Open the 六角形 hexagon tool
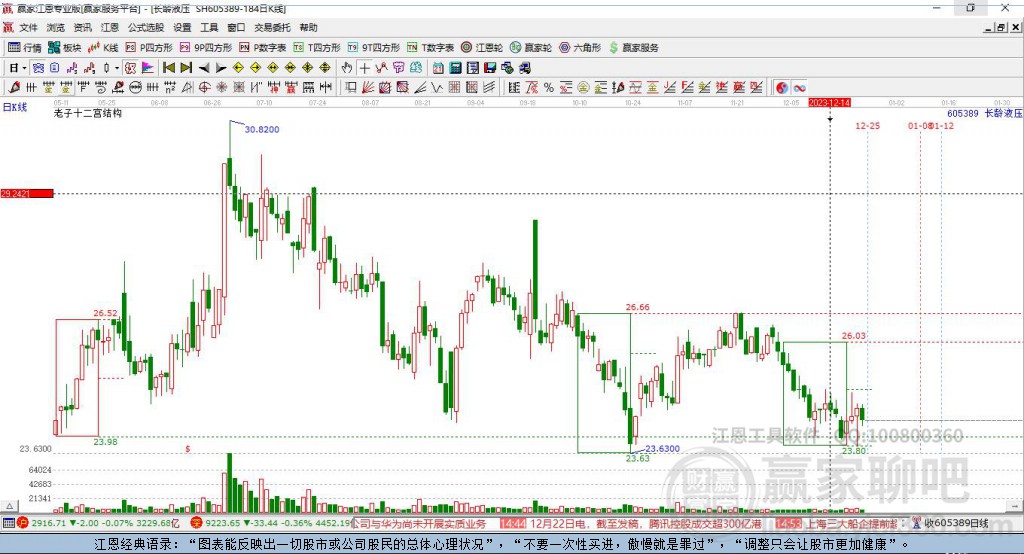Image resolution: width=1024 pixels, height=554 pixels. pyautogui.click(x=580, y=48)
